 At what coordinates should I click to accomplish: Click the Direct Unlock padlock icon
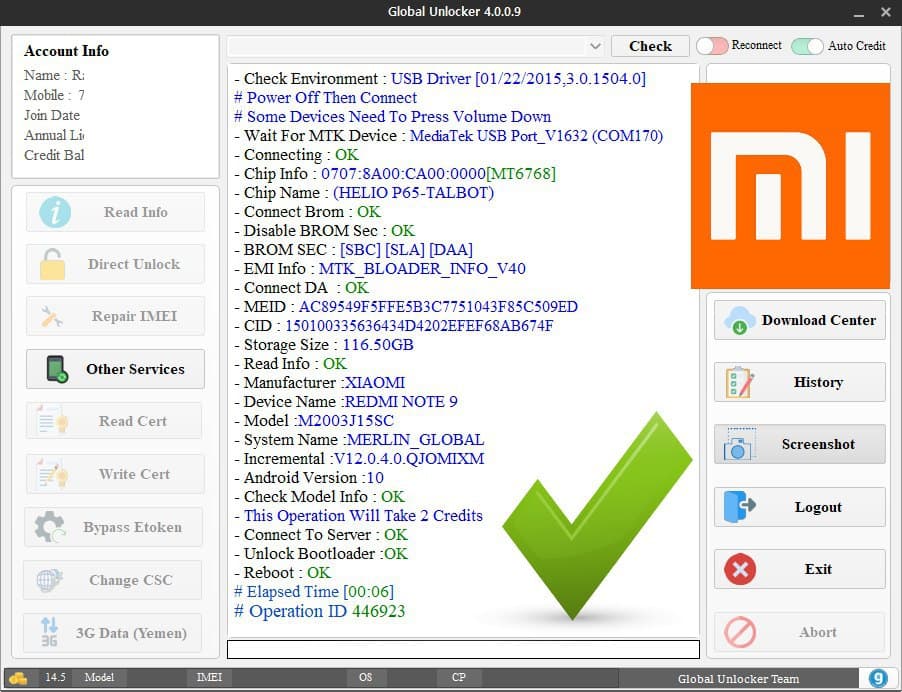point(52,265)
